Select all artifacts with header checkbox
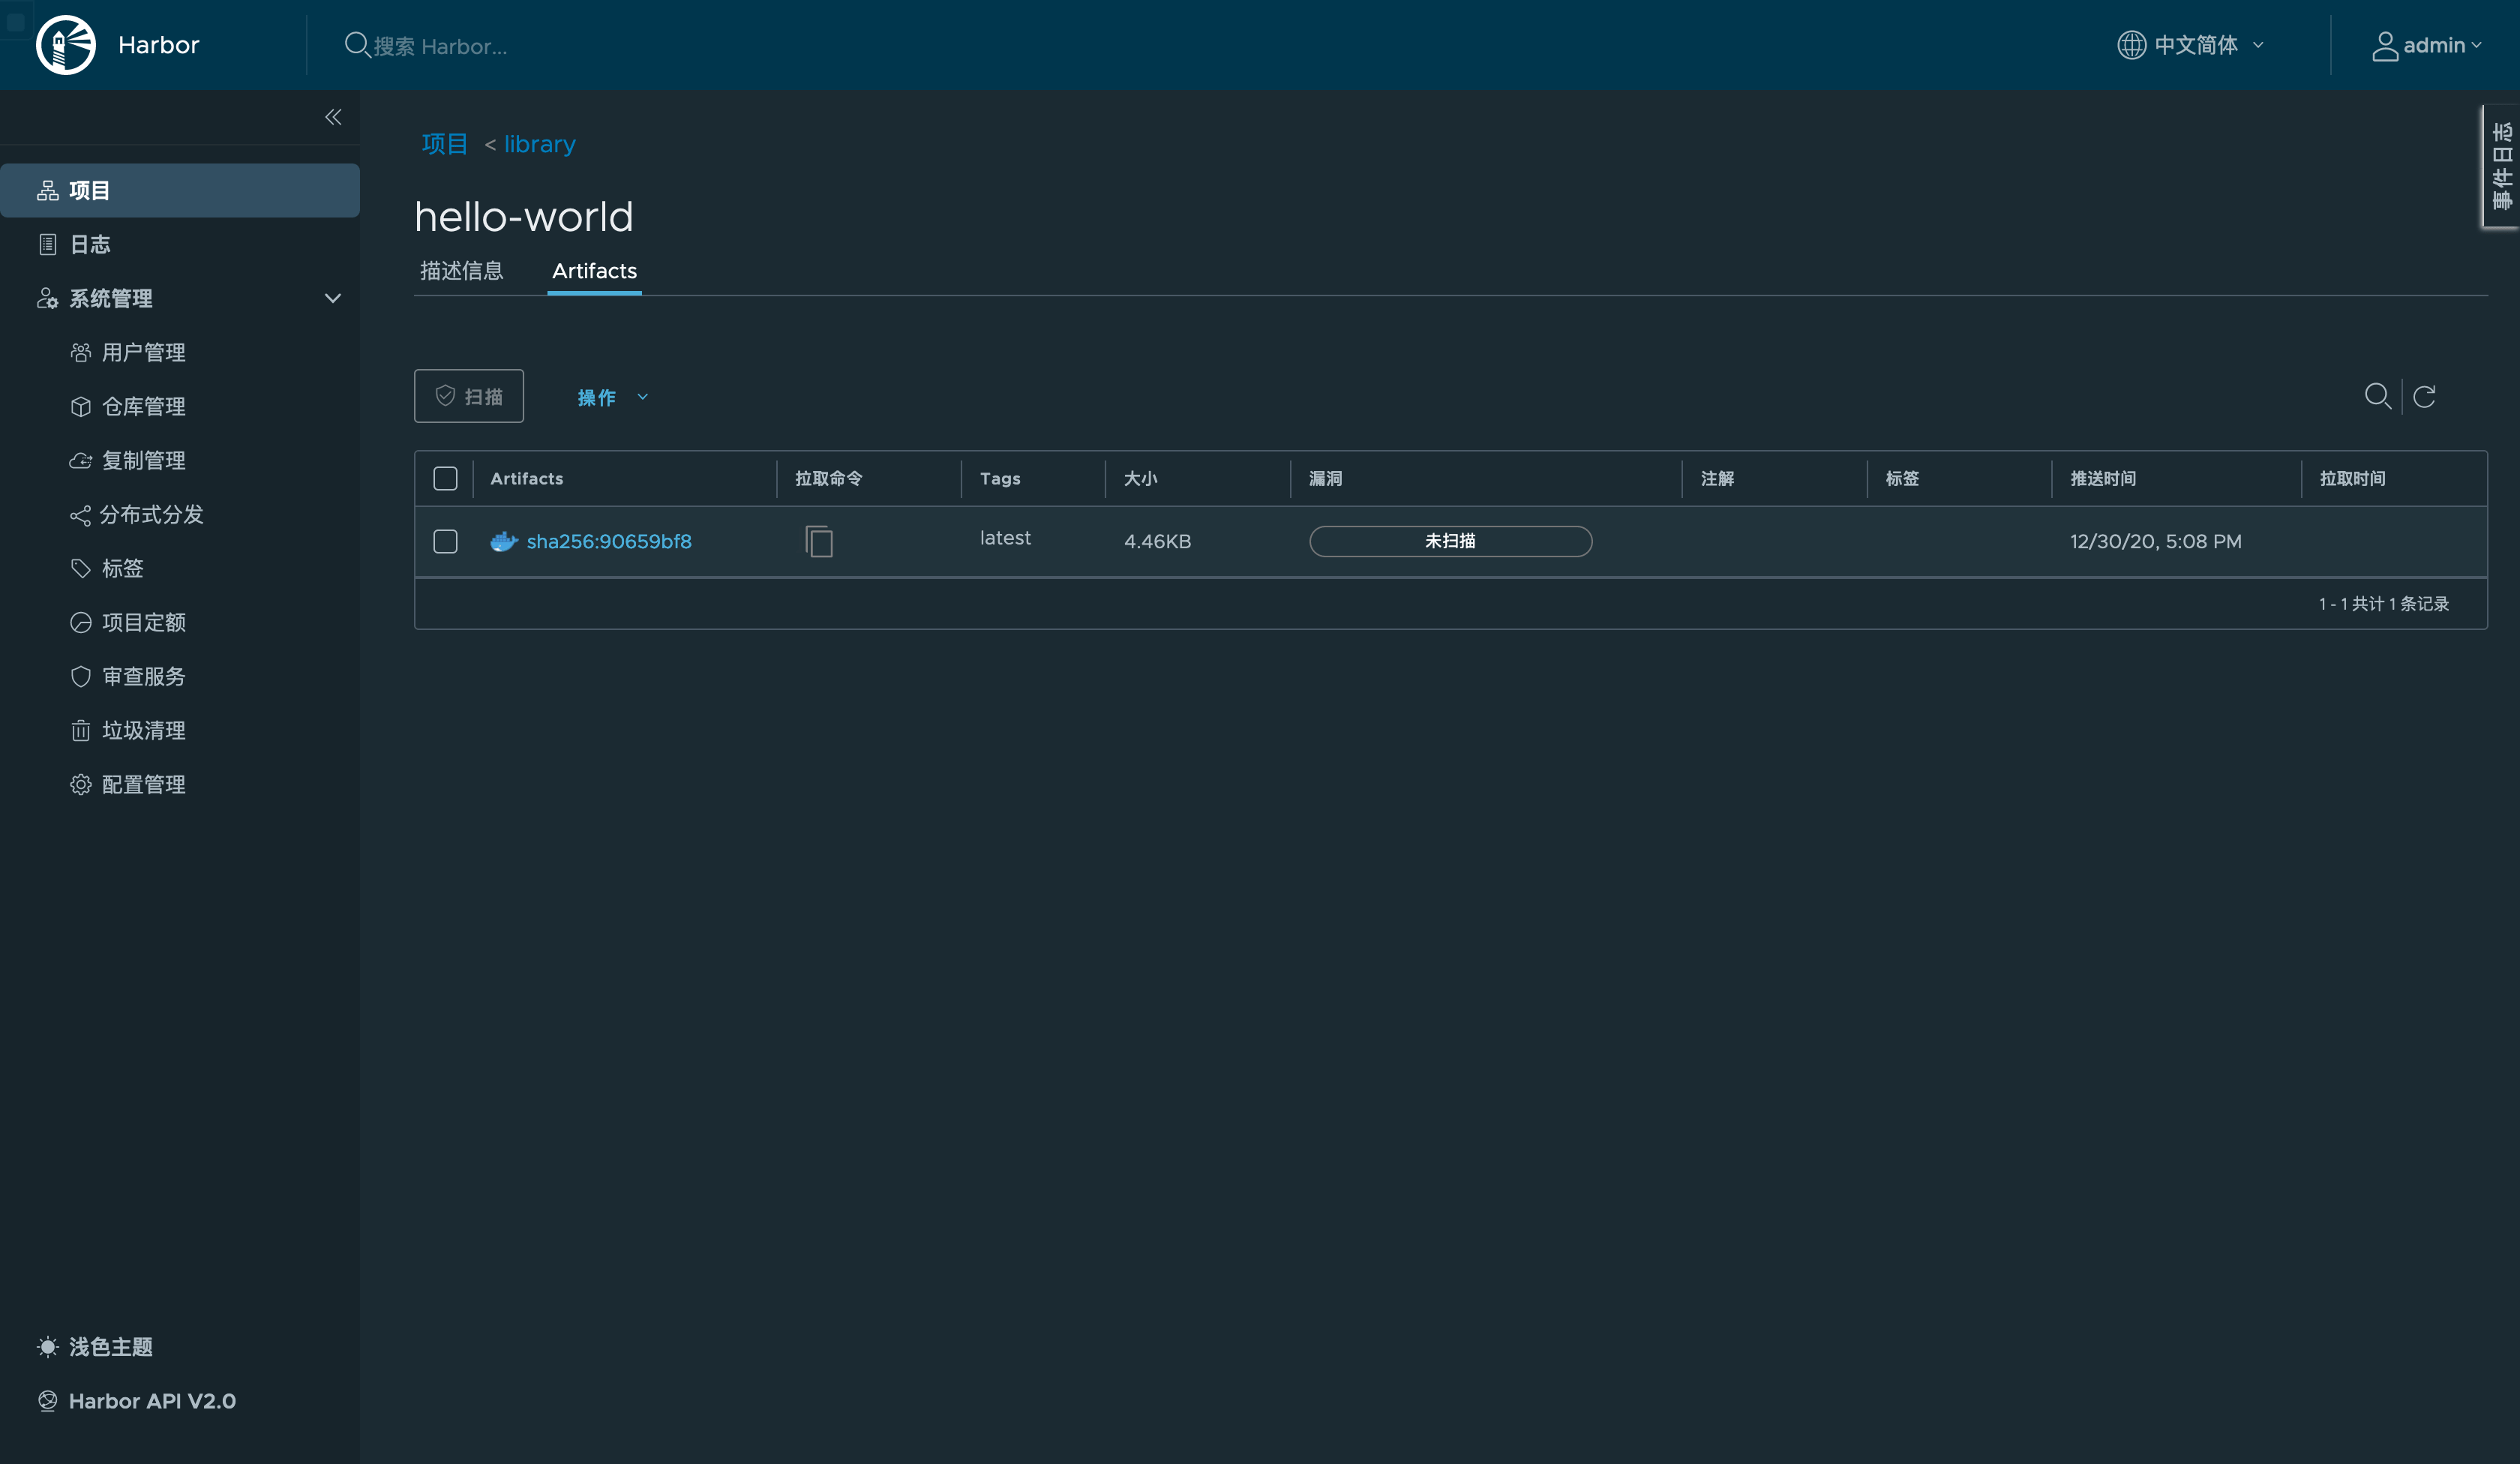 click(x=445, y=478)
